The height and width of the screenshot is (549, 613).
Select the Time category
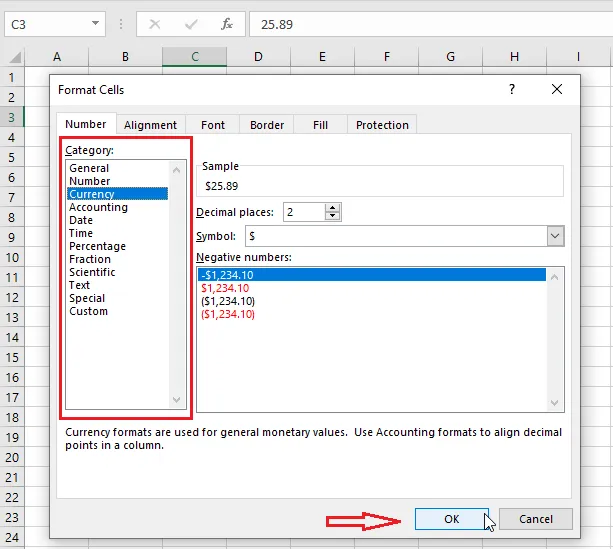coord(117,233)
